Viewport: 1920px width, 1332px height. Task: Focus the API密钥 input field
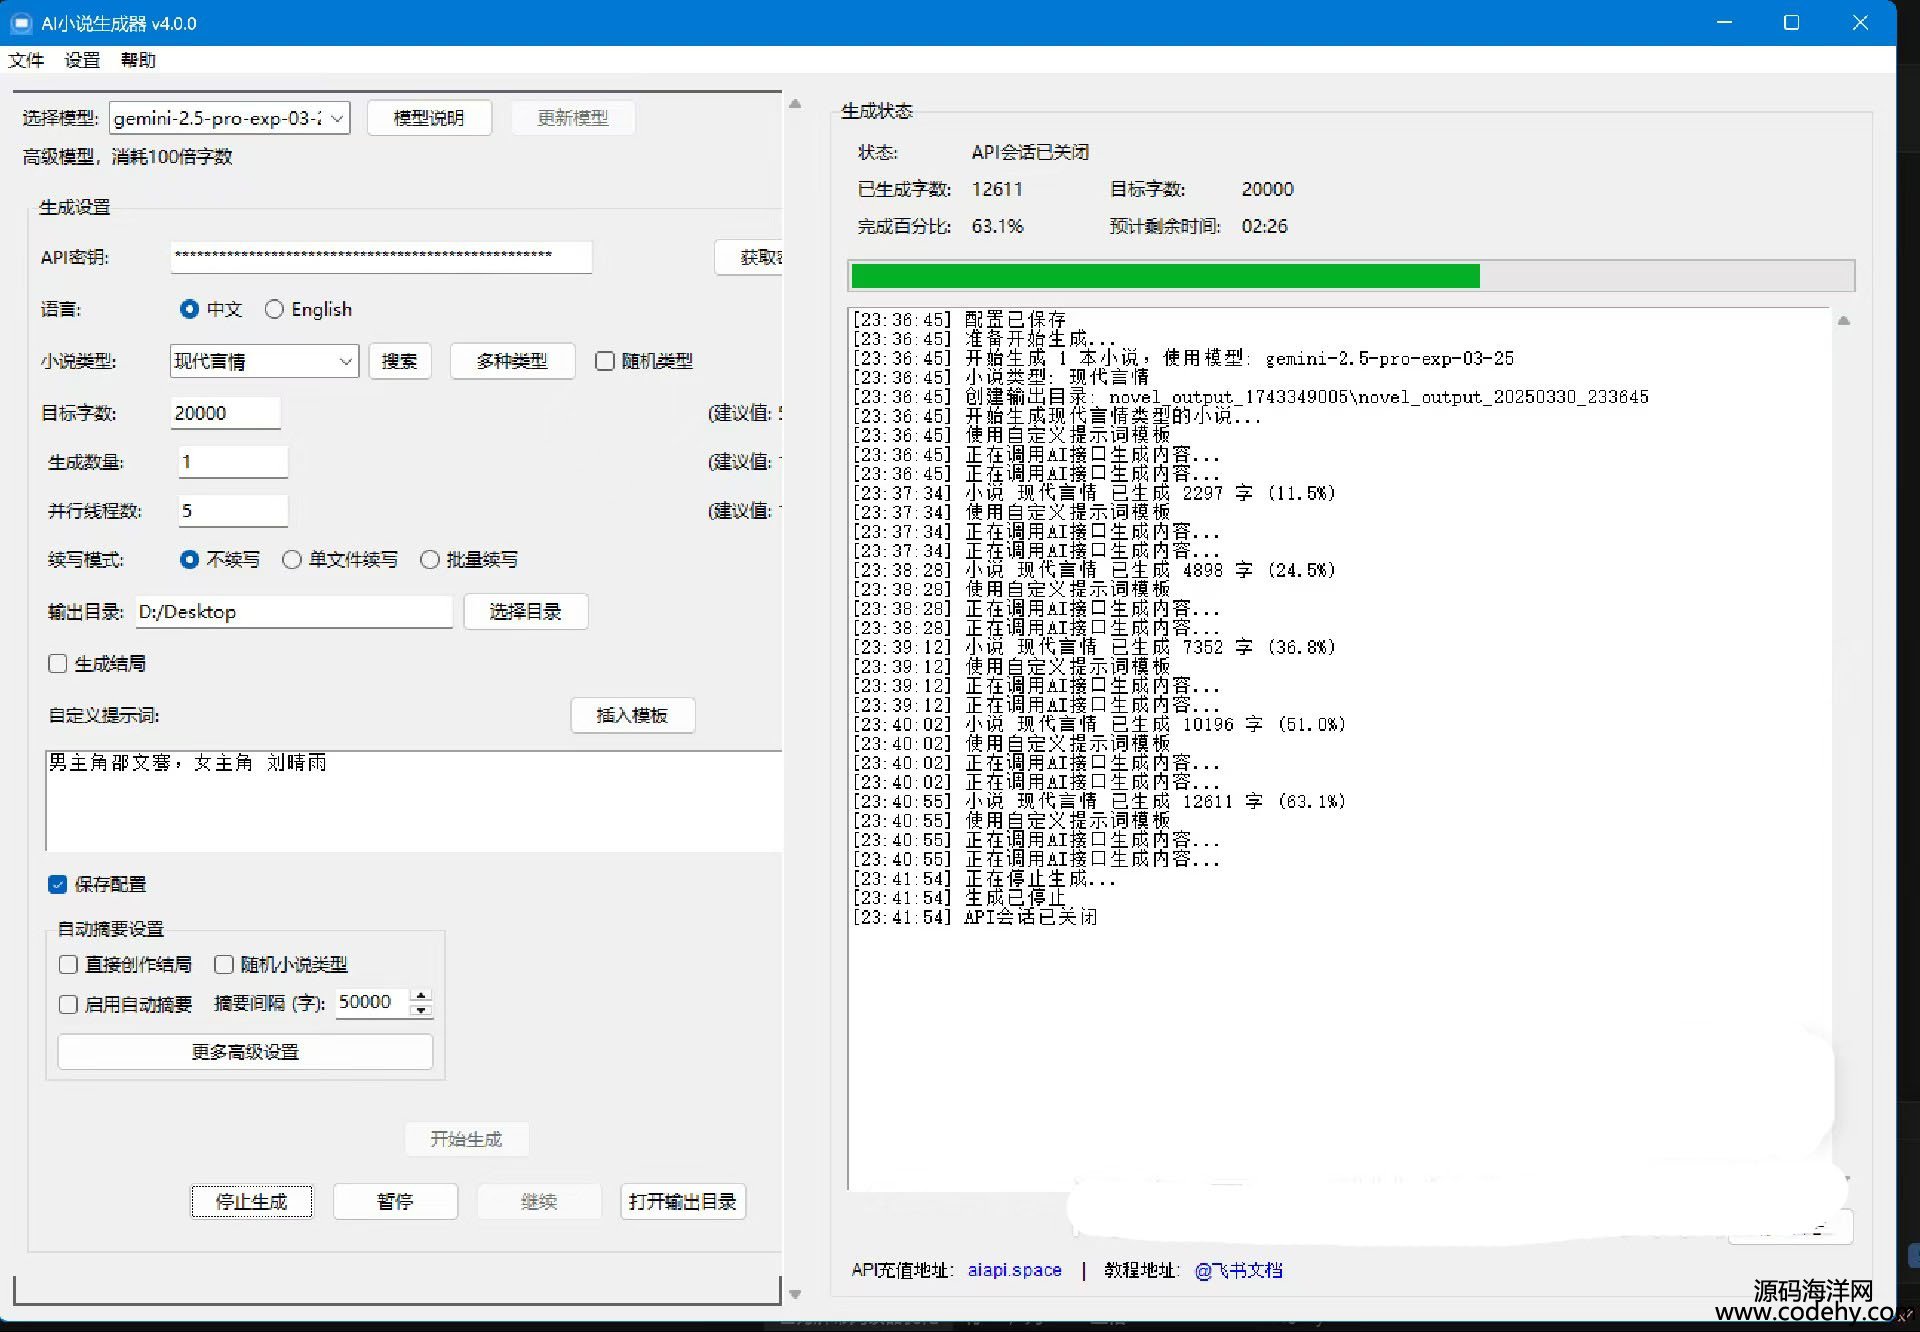pyautogui.click(x=381, y=257)
